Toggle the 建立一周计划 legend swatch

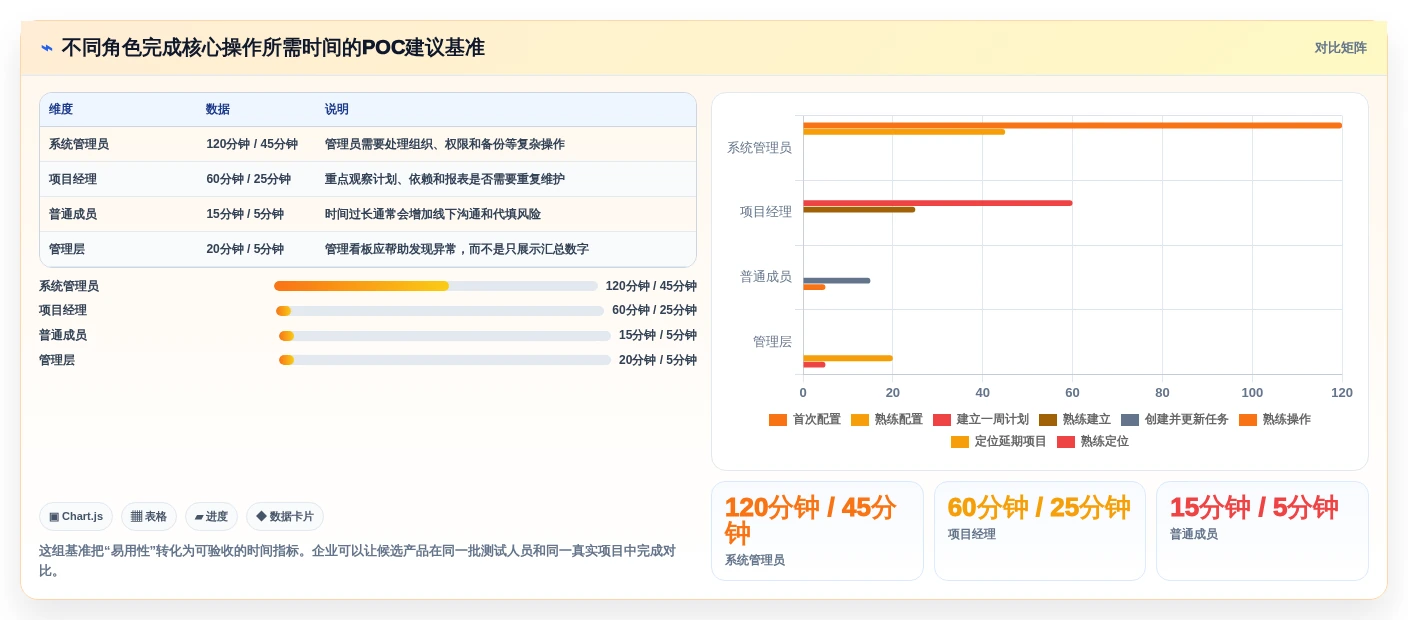click(942, 420)
